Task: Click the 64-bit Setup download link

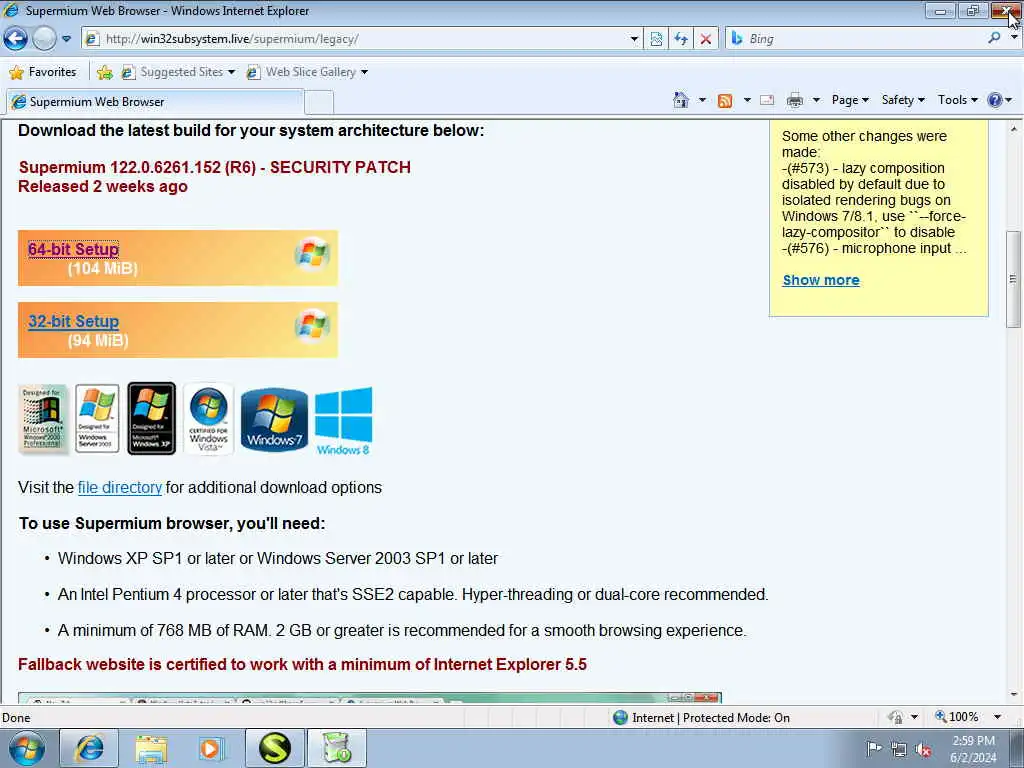Action: [x=73, y=249]
